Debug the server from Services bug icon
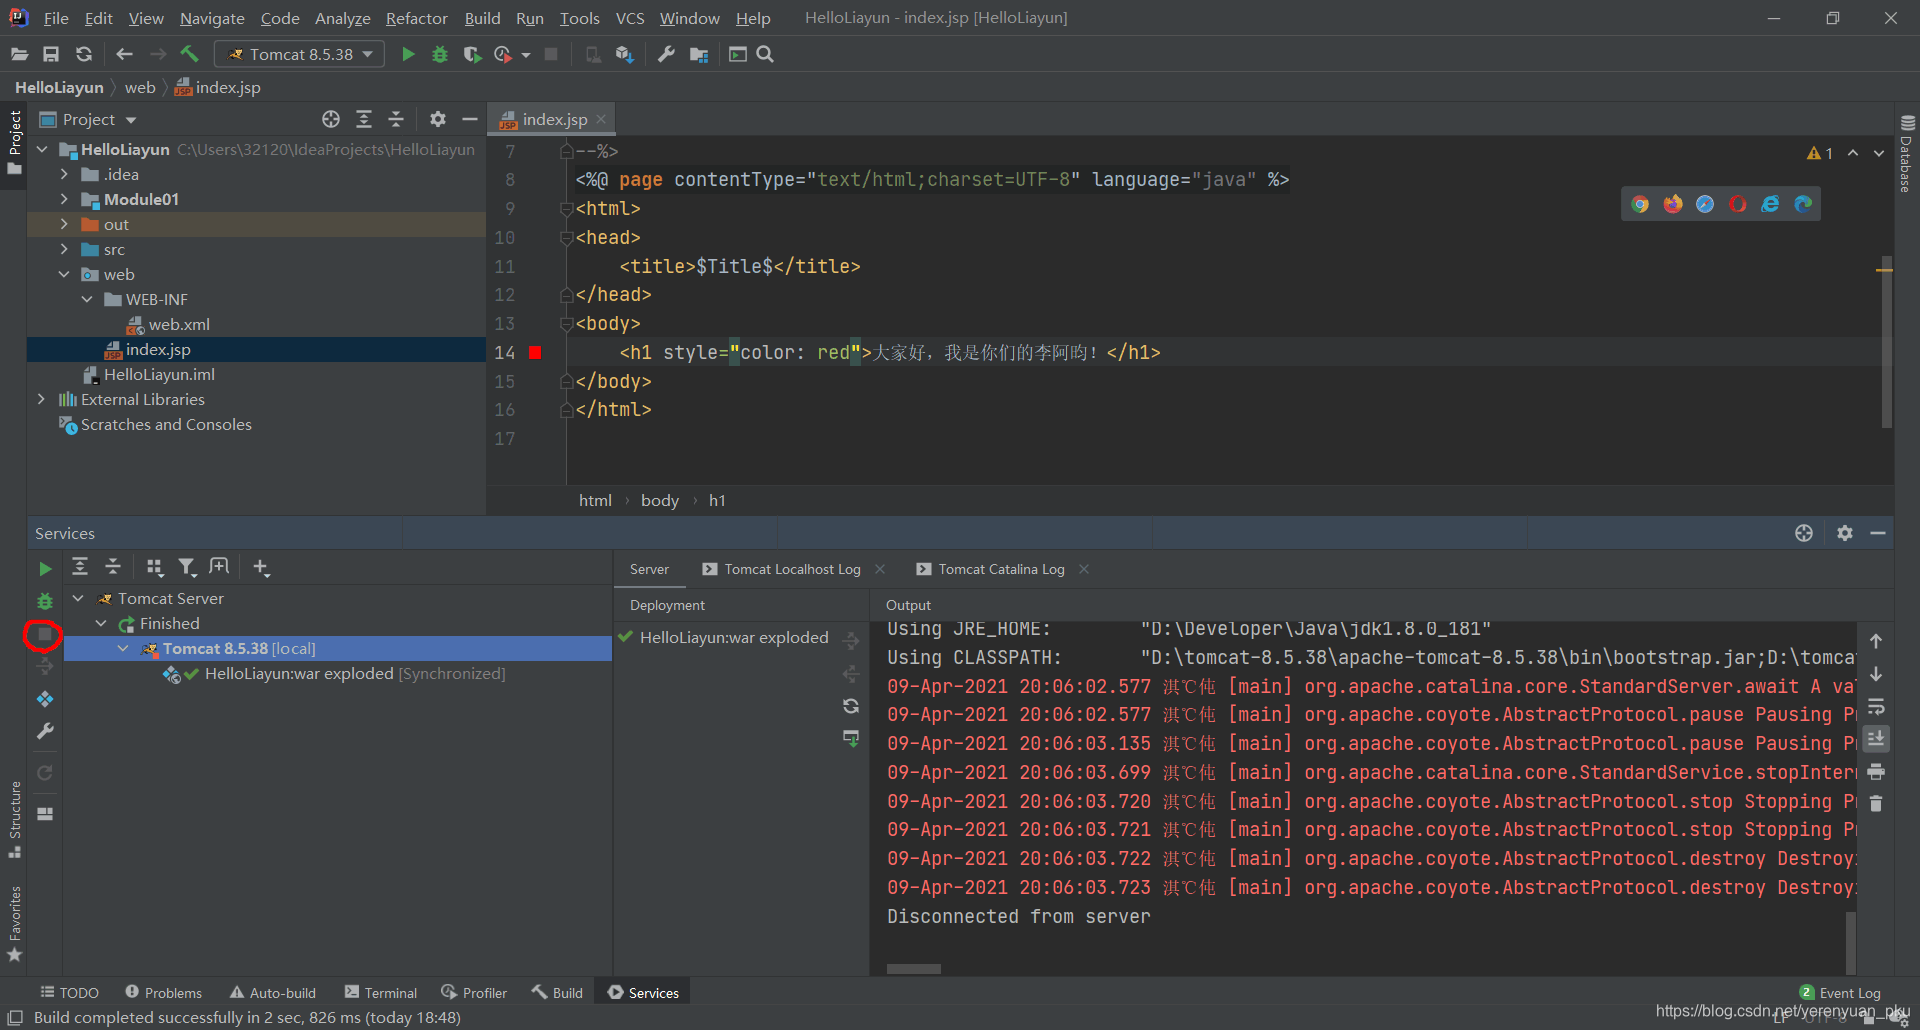 [45, 601]
